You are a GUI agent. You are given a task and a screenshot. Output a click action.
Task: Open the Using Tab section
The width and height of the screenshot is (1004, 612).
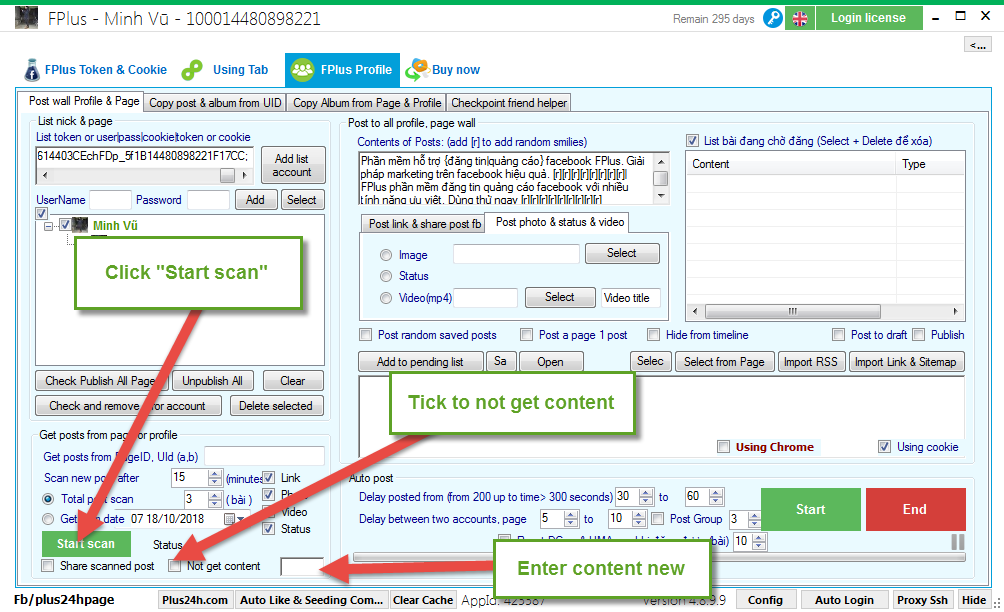click(x=225, y=70)
